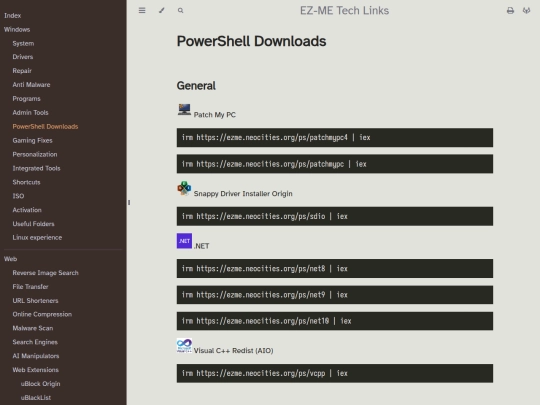
Task: Click the Visual C++ Redist (AIO) label
Action: click(x=233, y=351)
